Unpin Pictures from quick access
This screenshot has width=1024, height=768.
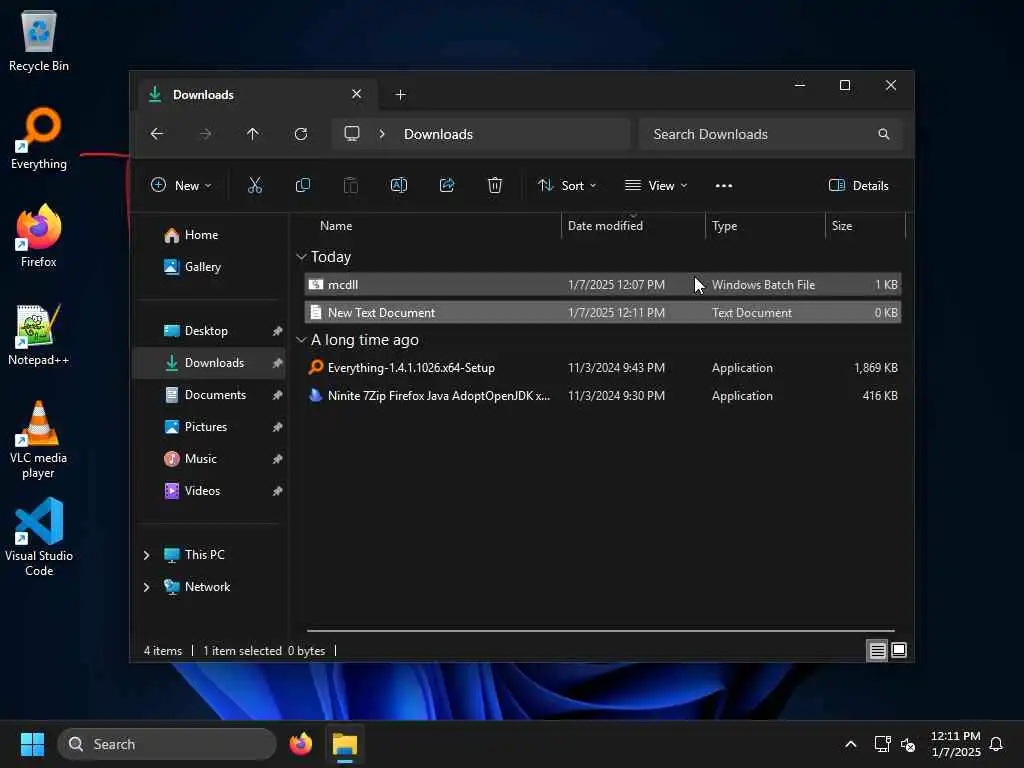coord(278,427)
